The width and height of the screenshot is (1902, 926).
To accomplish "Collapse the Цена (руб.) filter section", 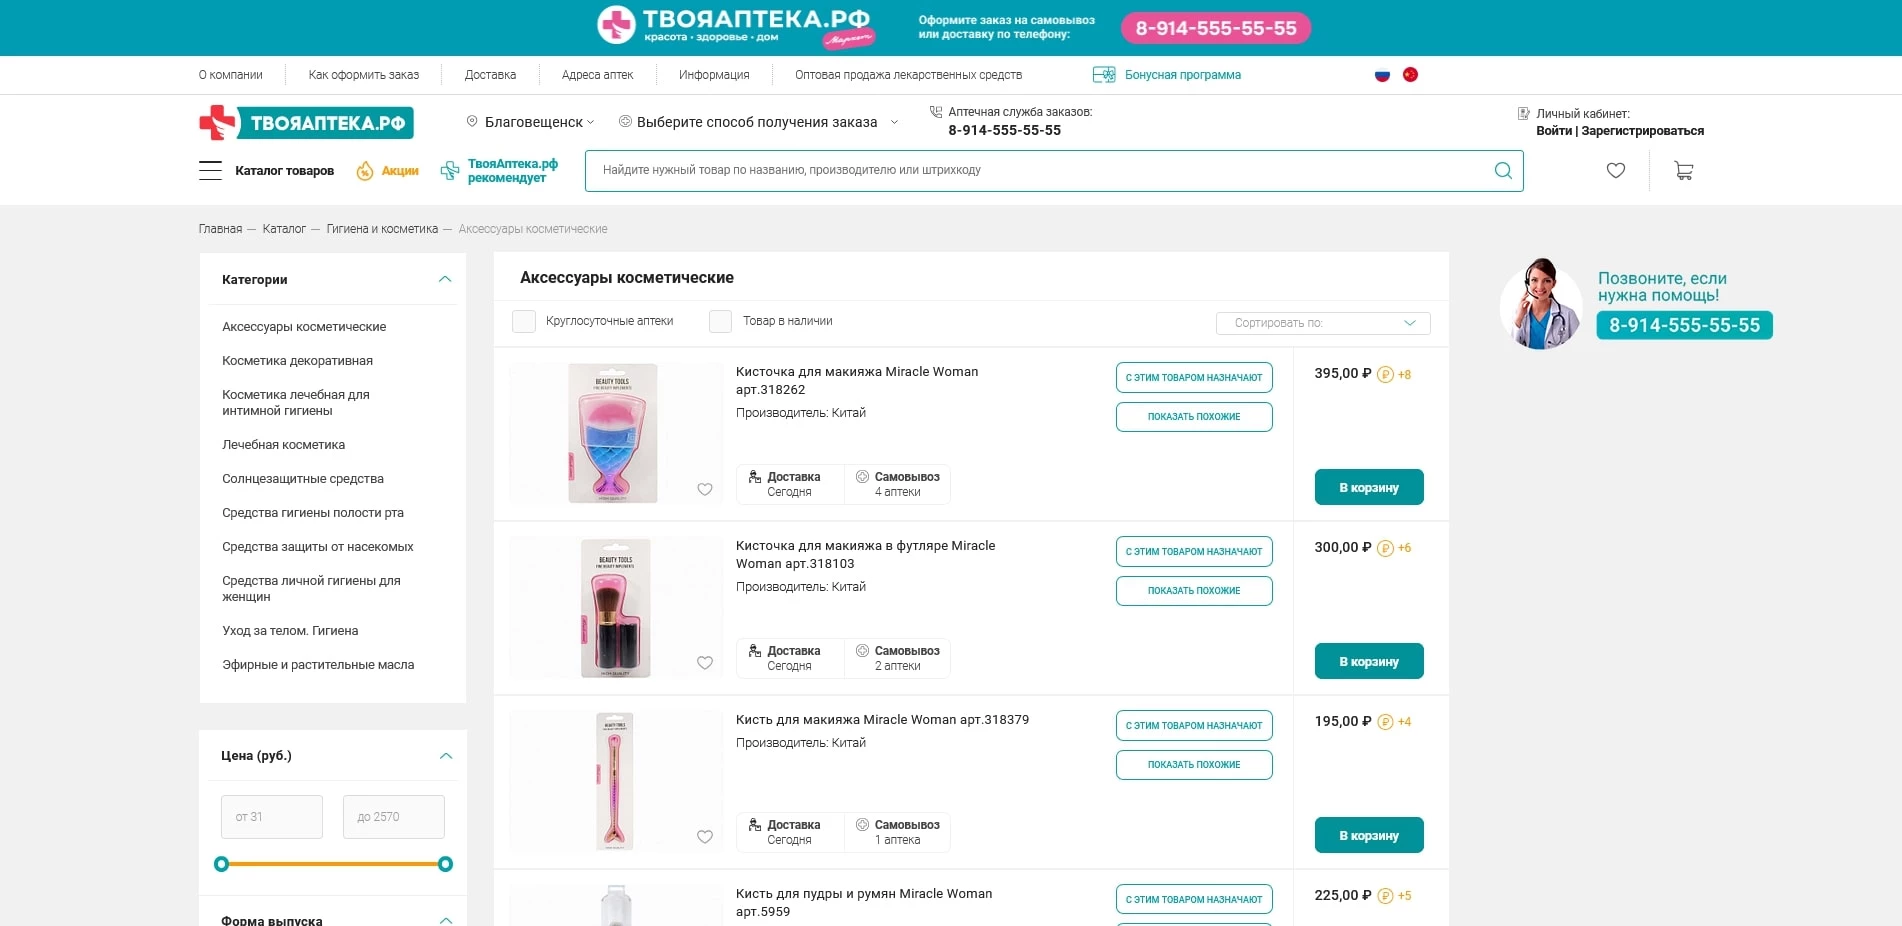I will tap(446, 756).
